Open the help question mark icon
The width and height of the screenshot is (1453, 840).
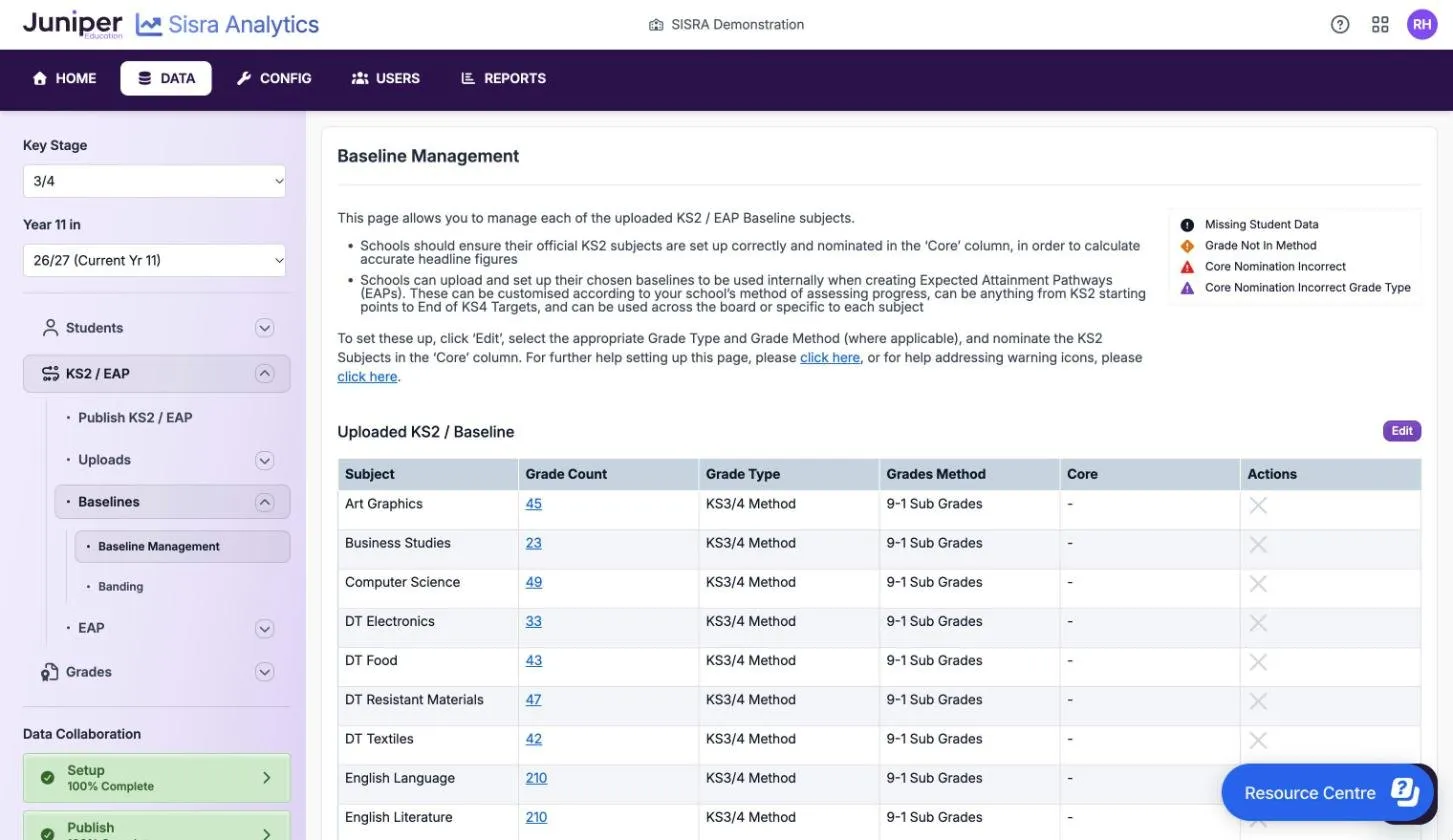pyautogui.click(x=1340, y=25)
